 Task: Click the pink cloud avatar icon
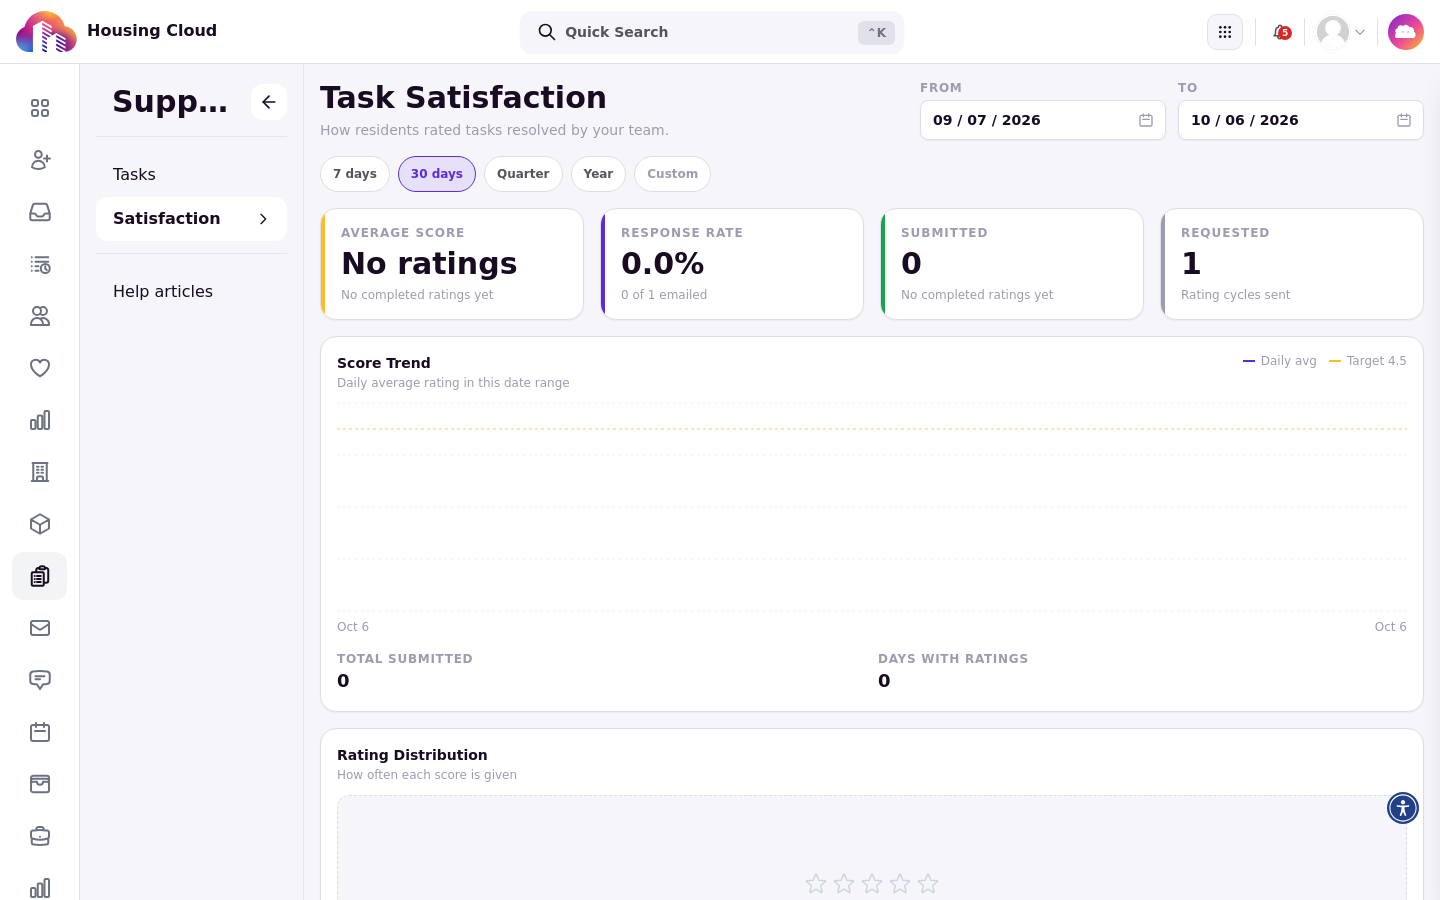[1406, 32]
